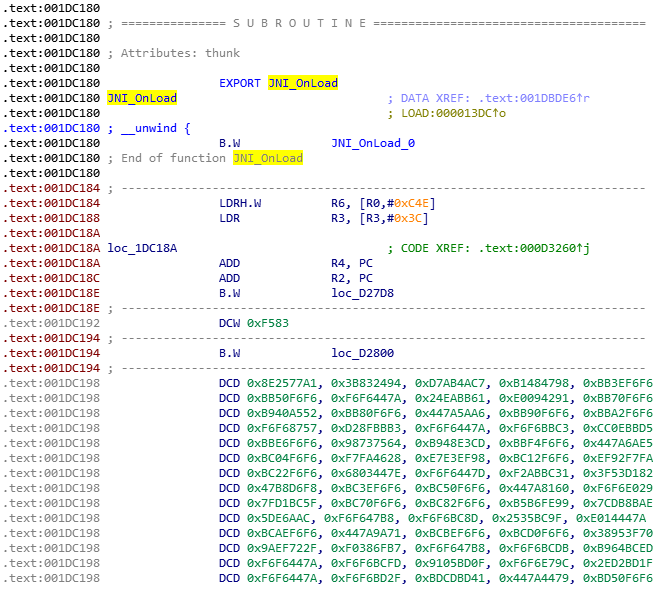Select DCW value 0xF583
The height and width of the screenshot is (590, 658).
pyautogui.click(x=268, y=323)
